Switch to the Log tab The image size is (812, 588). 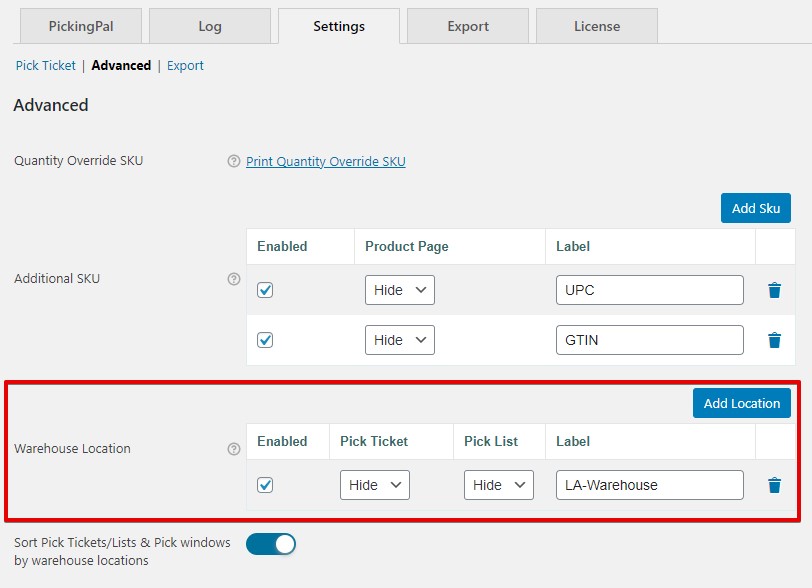click(209, 27)
